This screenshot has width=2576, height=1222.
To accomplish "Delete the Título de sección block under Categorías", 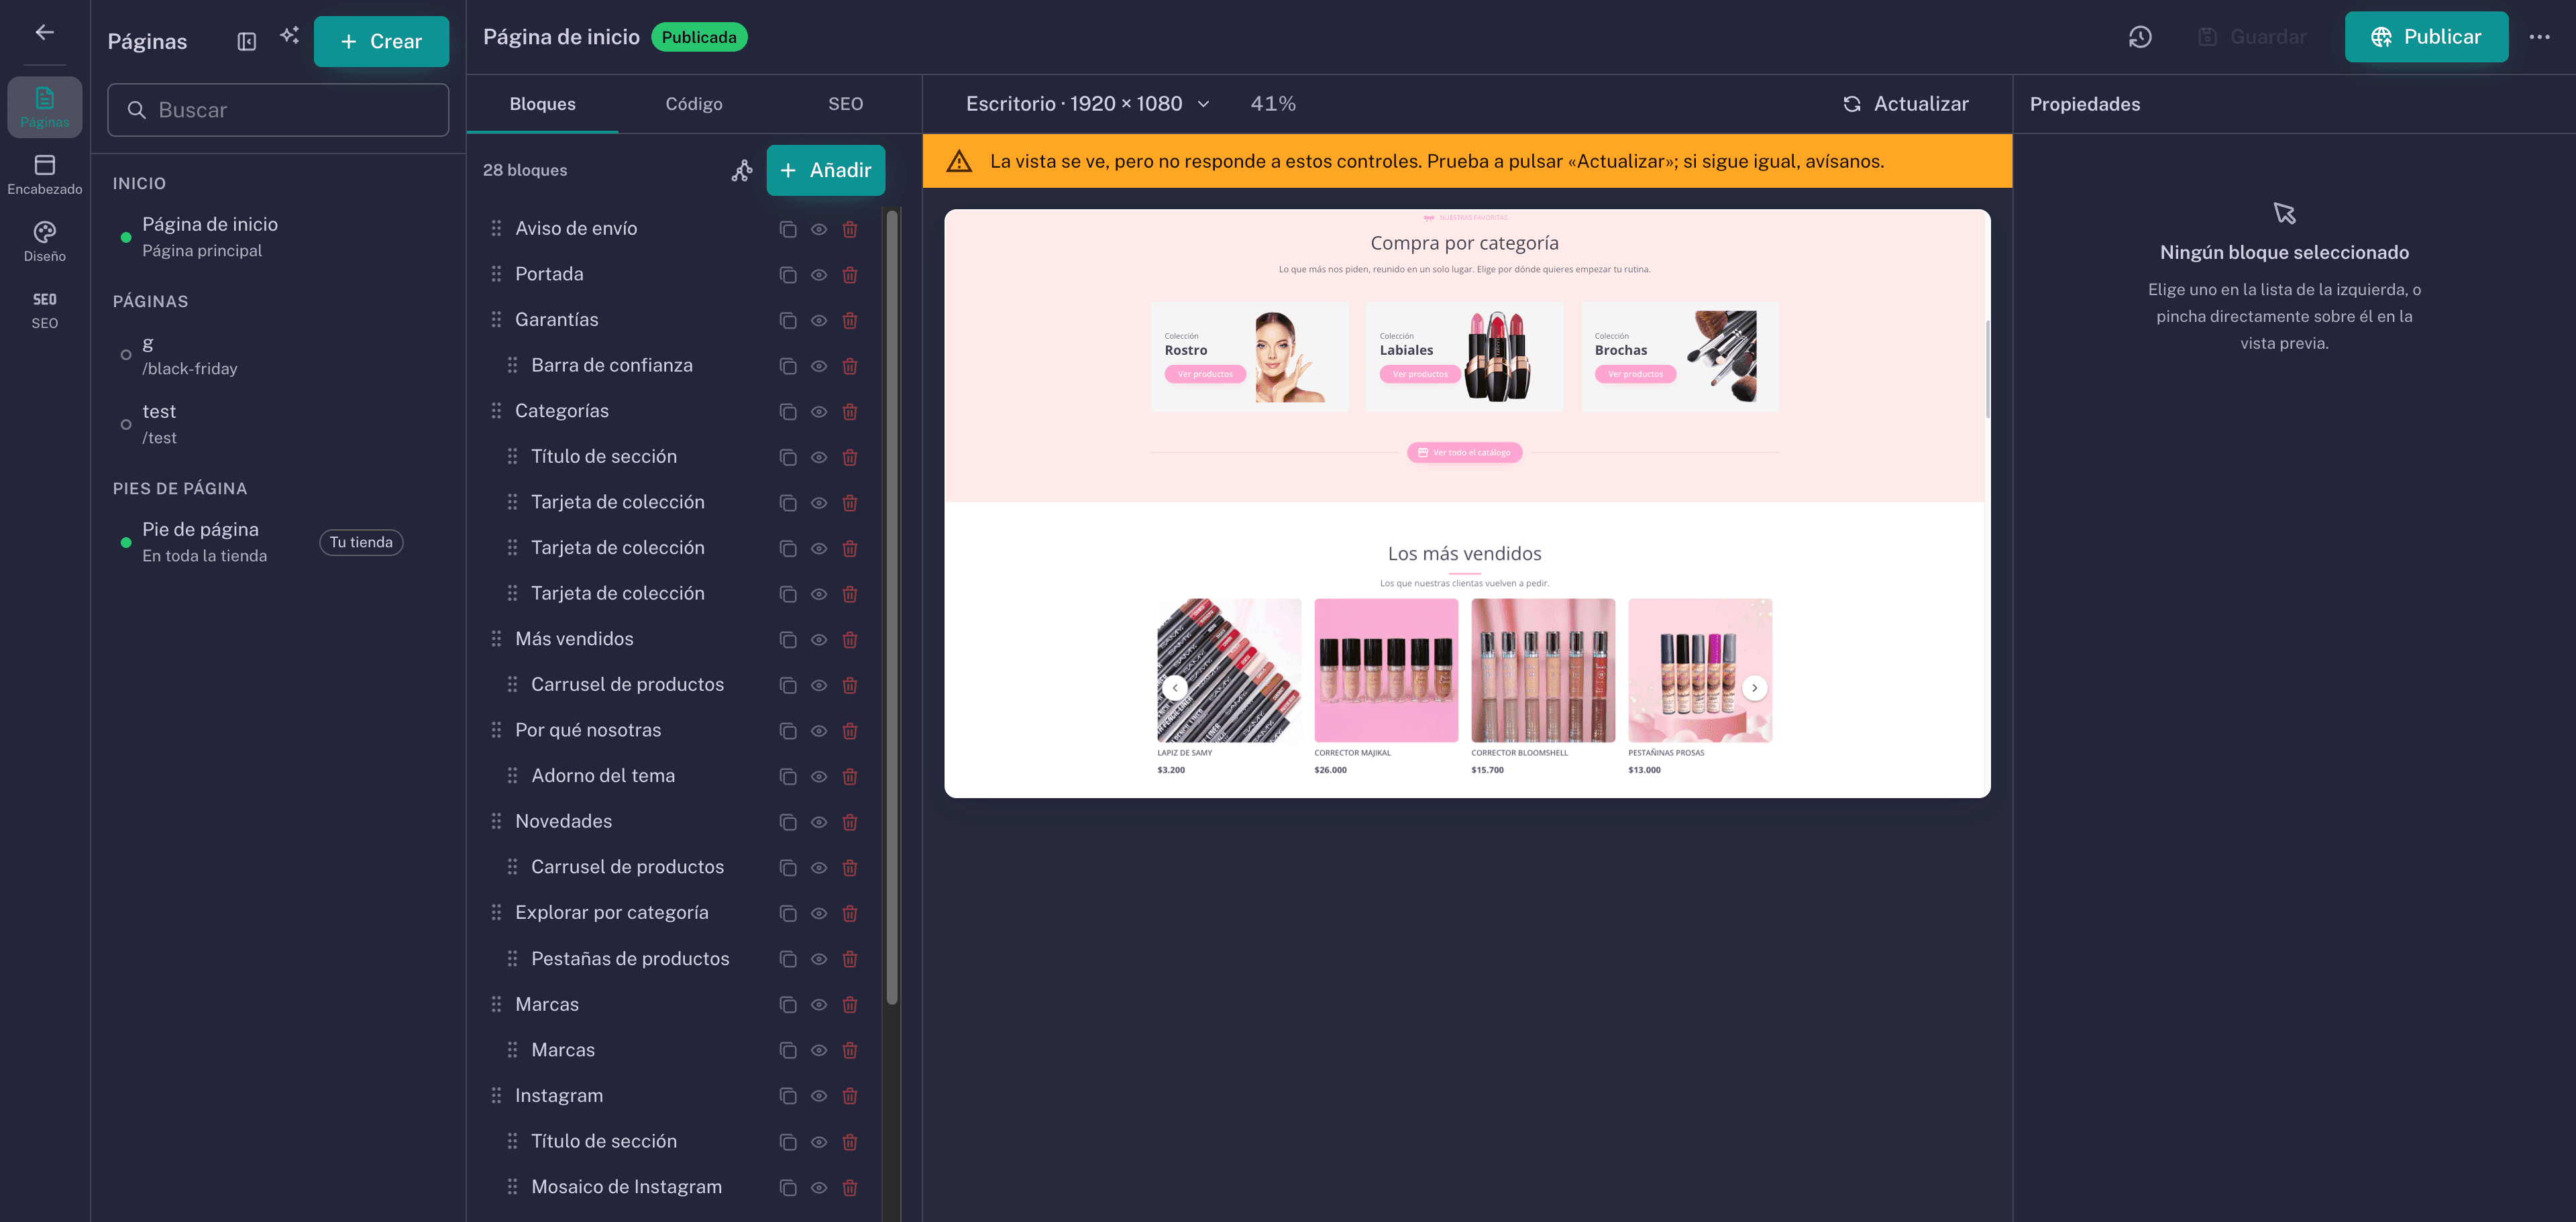I will (850, 457).
